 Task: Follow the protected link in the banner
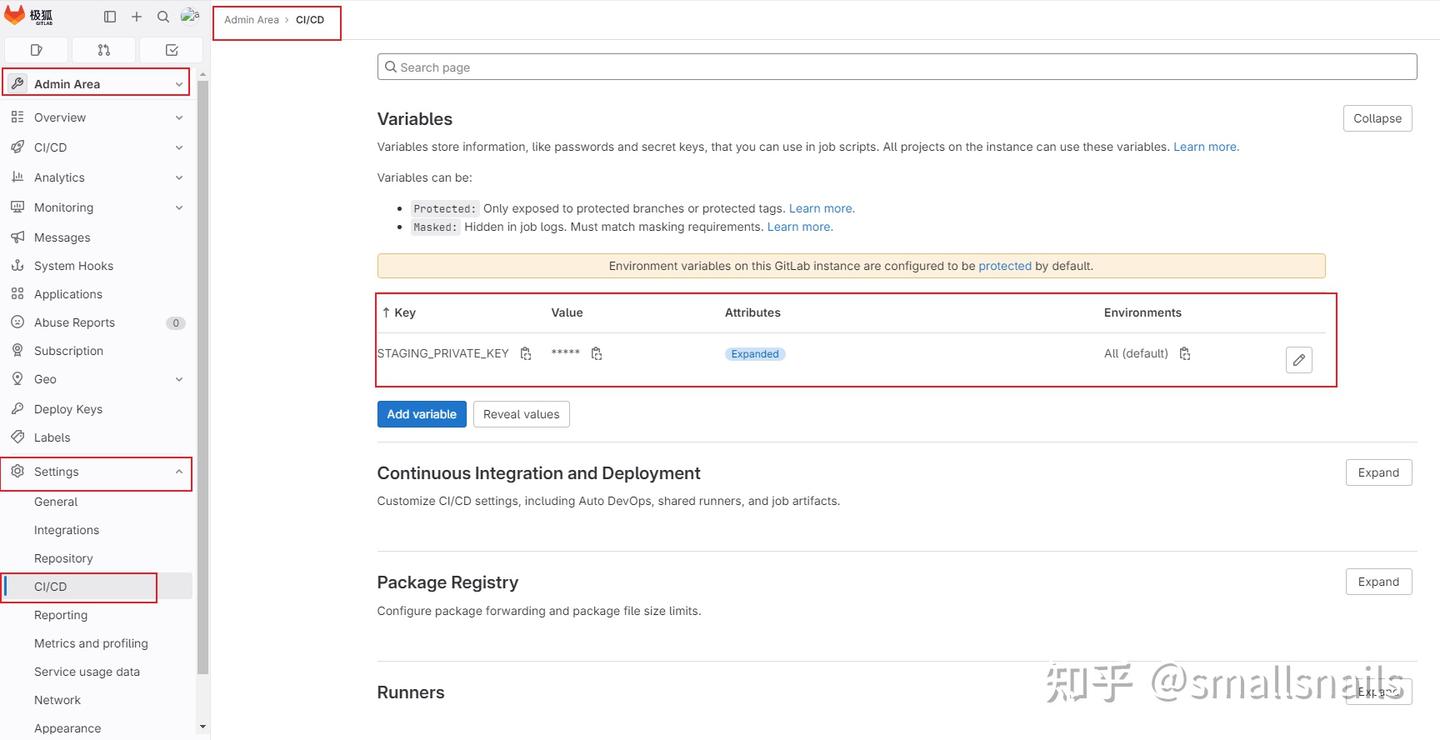(1004, 266)
